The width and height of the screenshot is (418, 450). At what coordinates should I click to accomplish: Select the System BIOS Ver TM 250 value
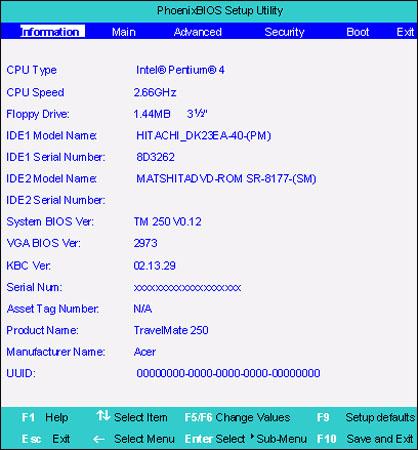[x=167, y=222]
